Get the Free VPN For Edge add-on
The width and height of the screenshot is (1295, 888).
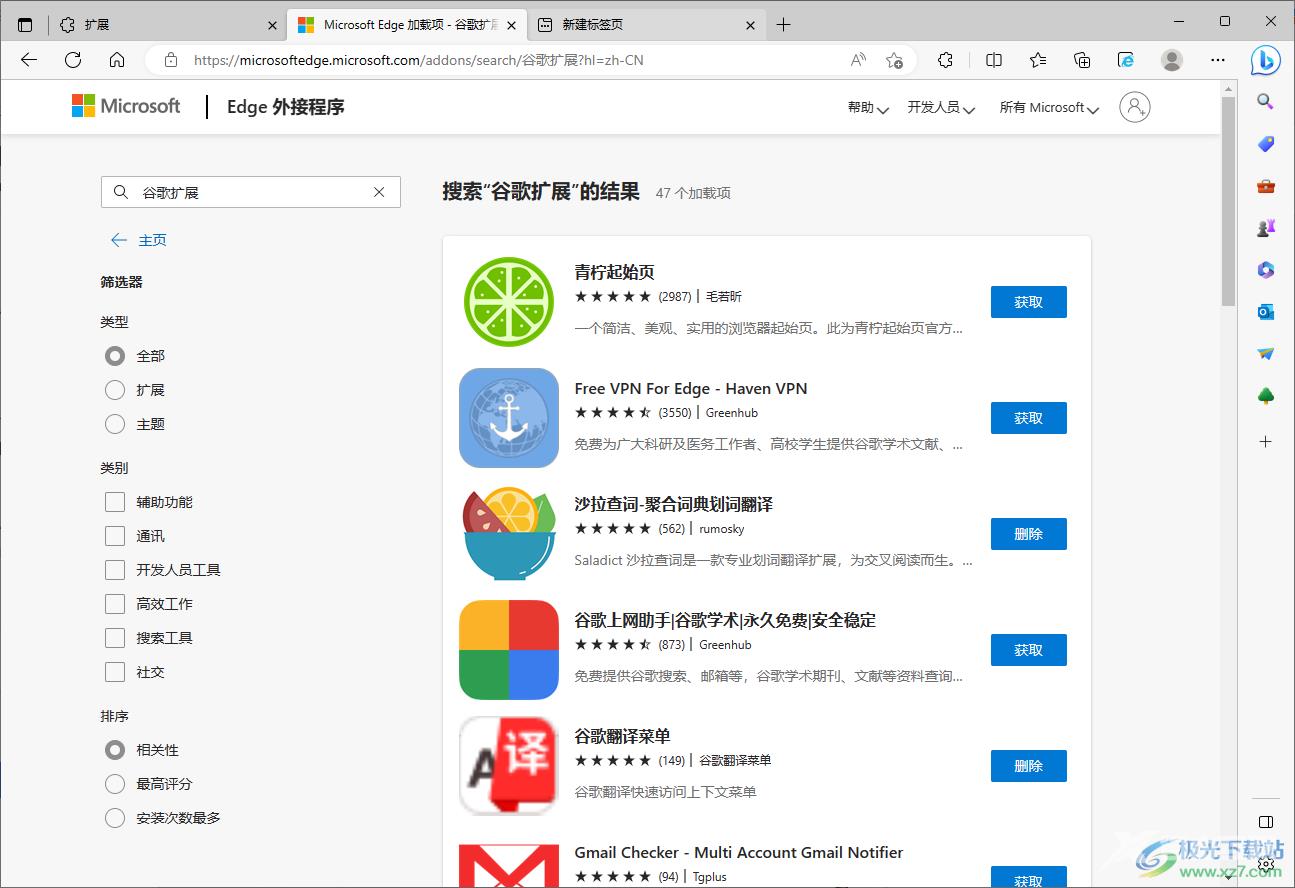(1028, 418)
